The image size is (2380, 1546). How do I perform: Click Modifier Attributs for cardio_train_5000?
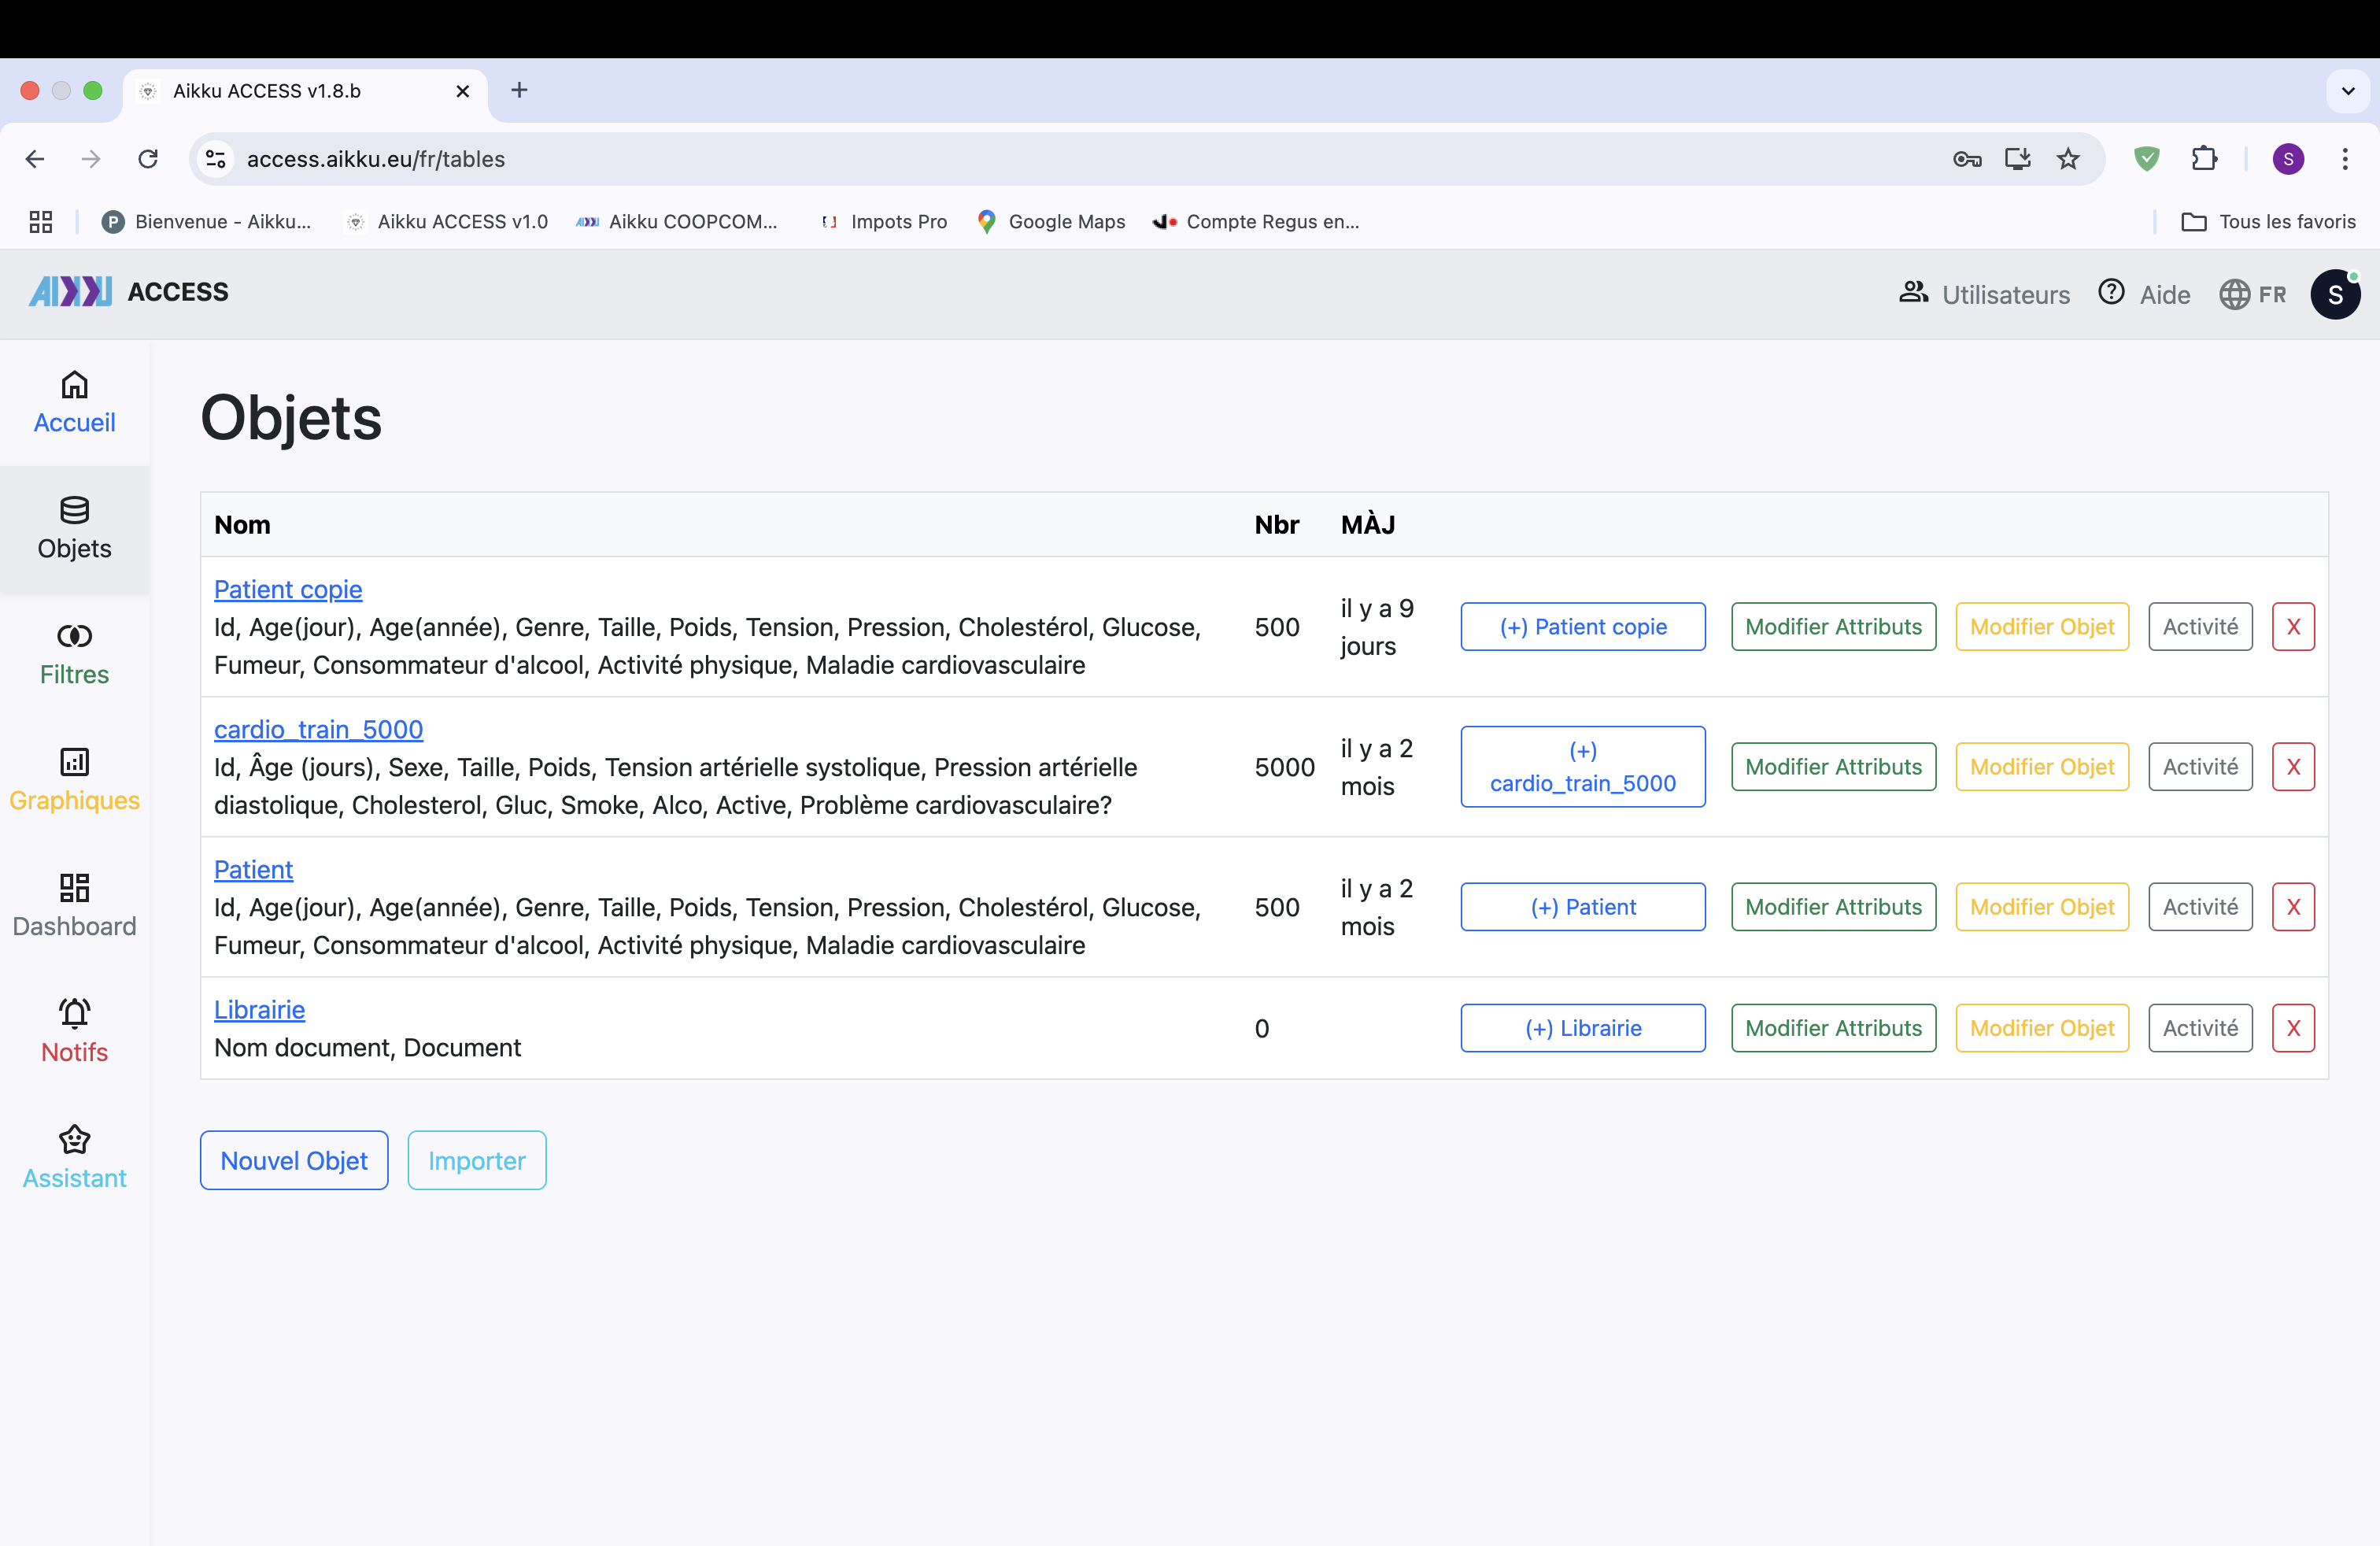[1833, 766]
